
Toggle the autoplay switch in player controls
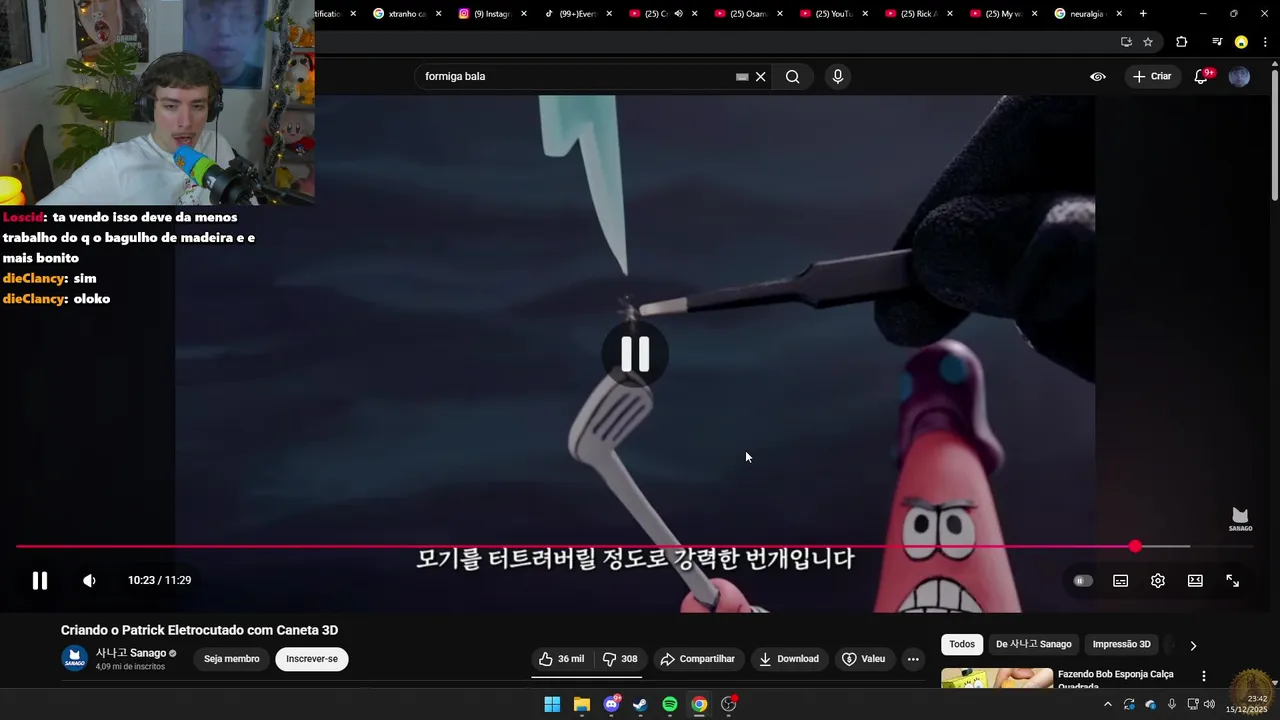[x=1083, y=581]
